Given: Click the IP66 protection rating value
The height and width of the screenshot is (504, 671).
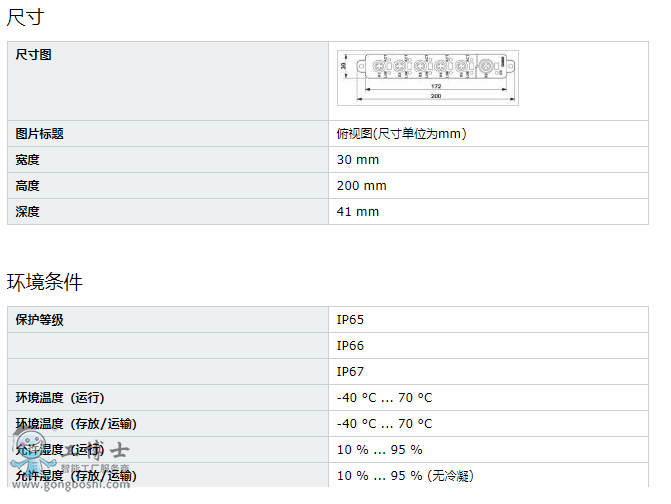Looking at the screenshot, I should [x=350, y=346].
